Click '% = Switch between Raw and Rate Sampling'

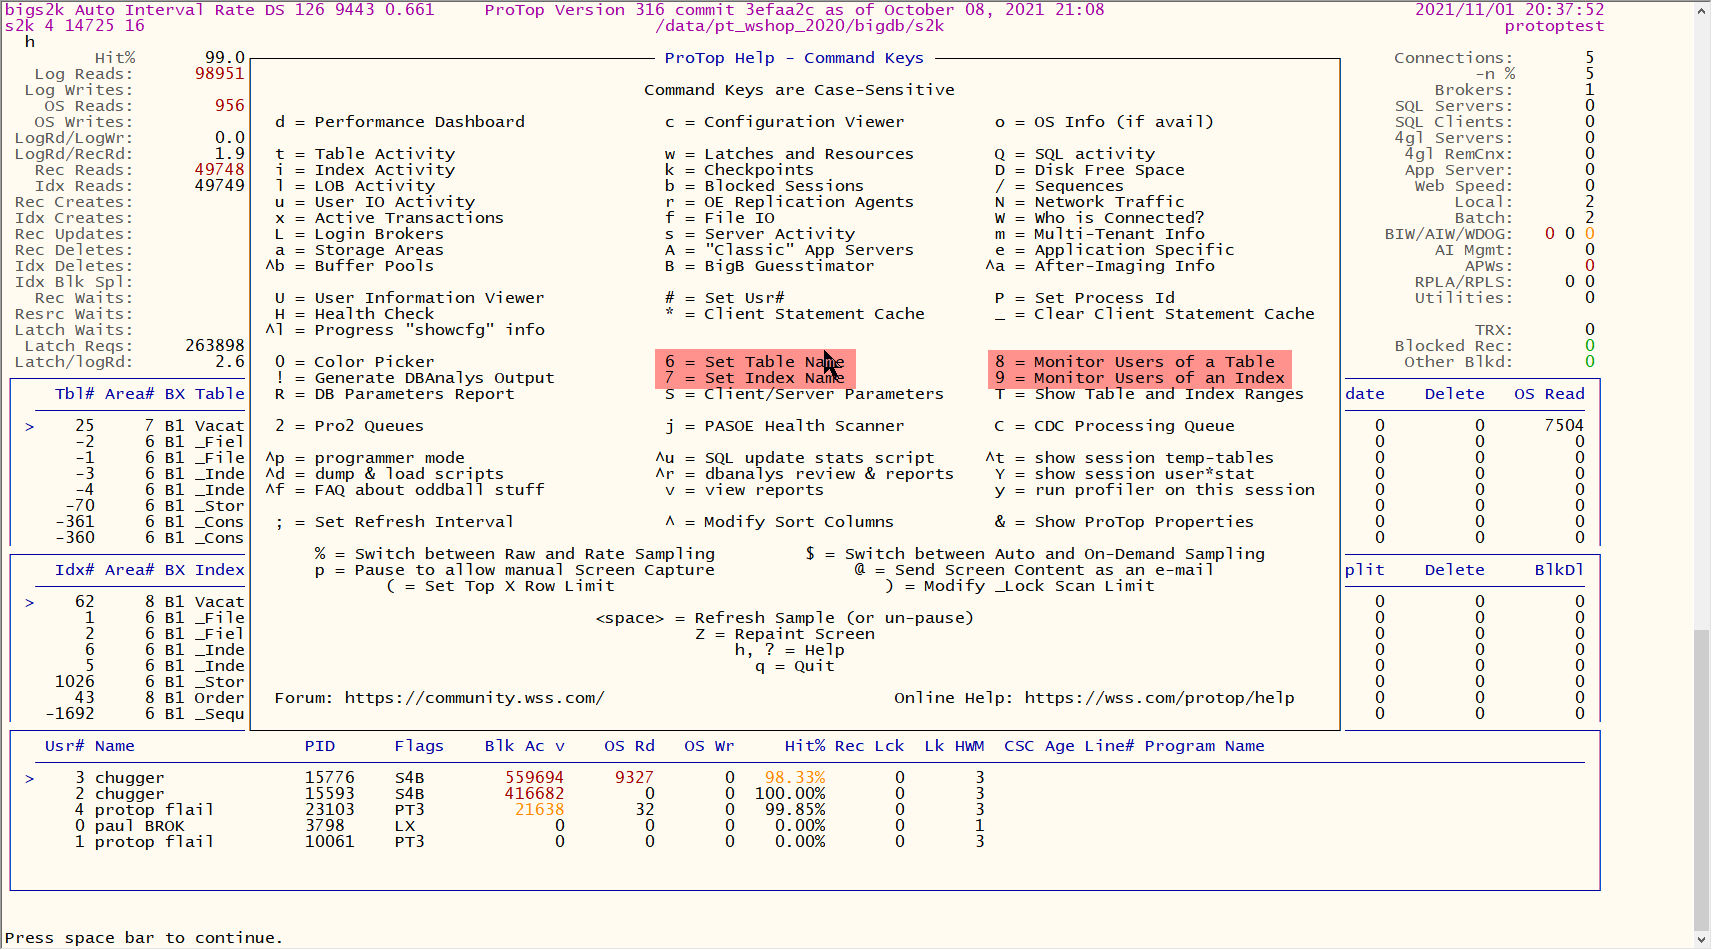point(515,554)
